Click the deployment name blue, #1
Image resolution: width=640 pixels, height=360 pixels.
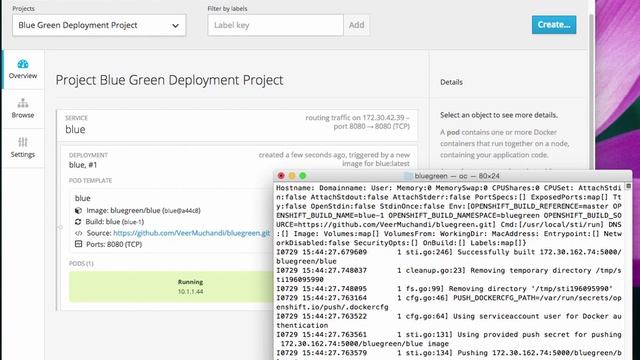tap(83, 165)
